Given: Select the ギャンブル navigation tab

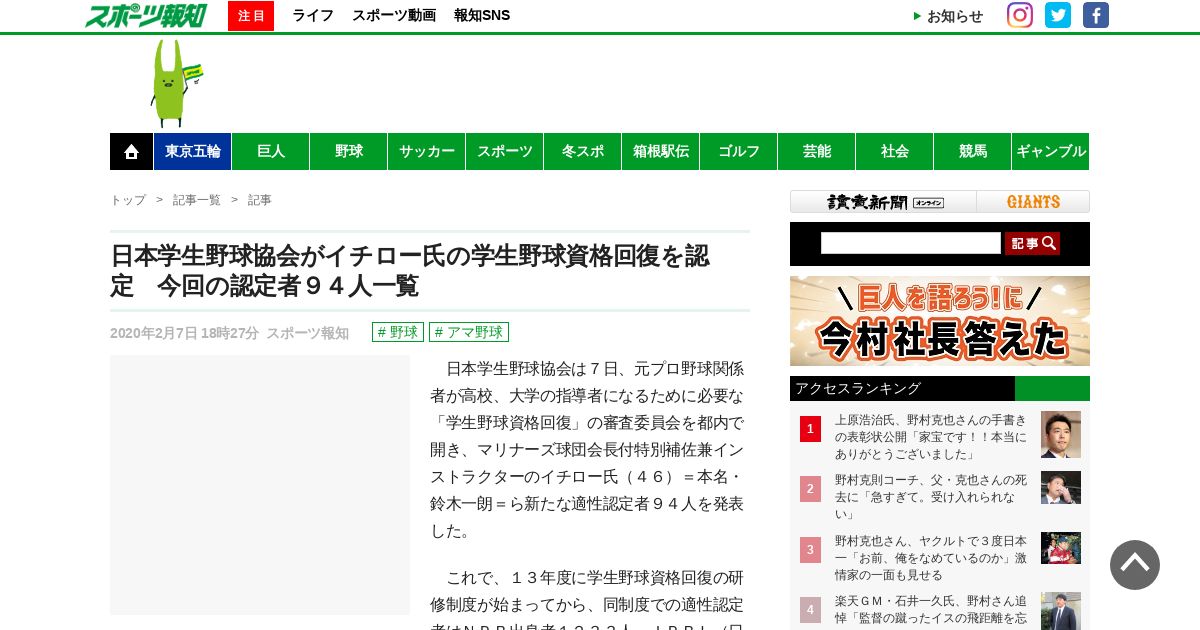Looking at the screenshot, I should [x=1051, y=152].
